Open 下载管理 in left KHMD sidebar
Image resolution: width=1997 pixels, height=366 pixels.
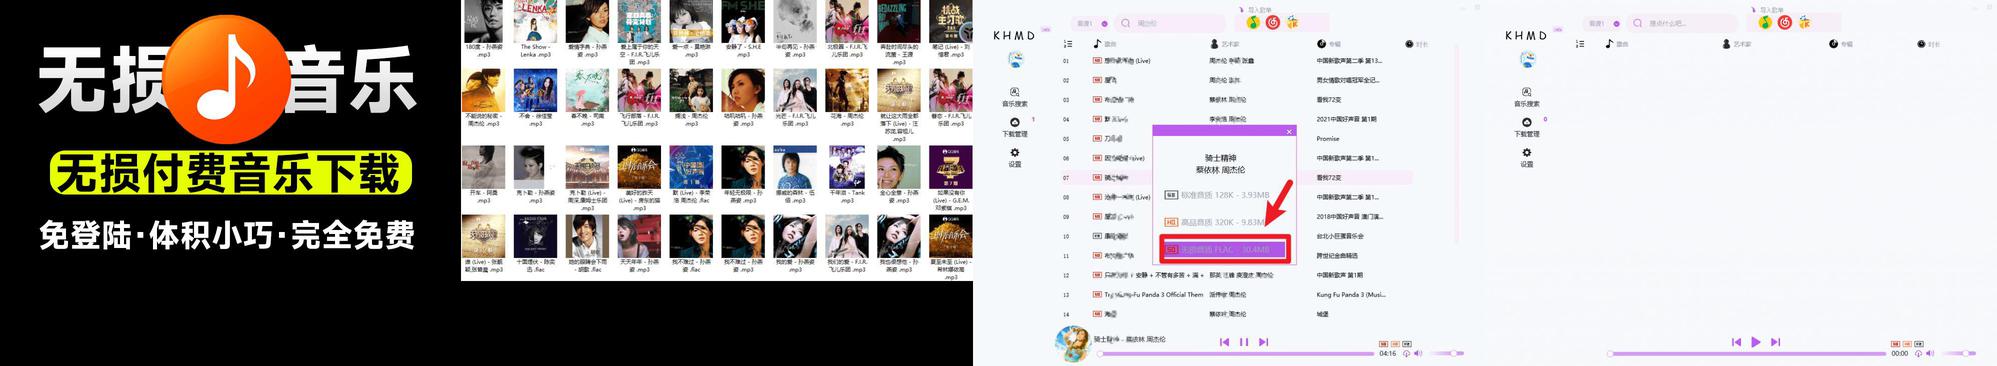[1014, 127]
